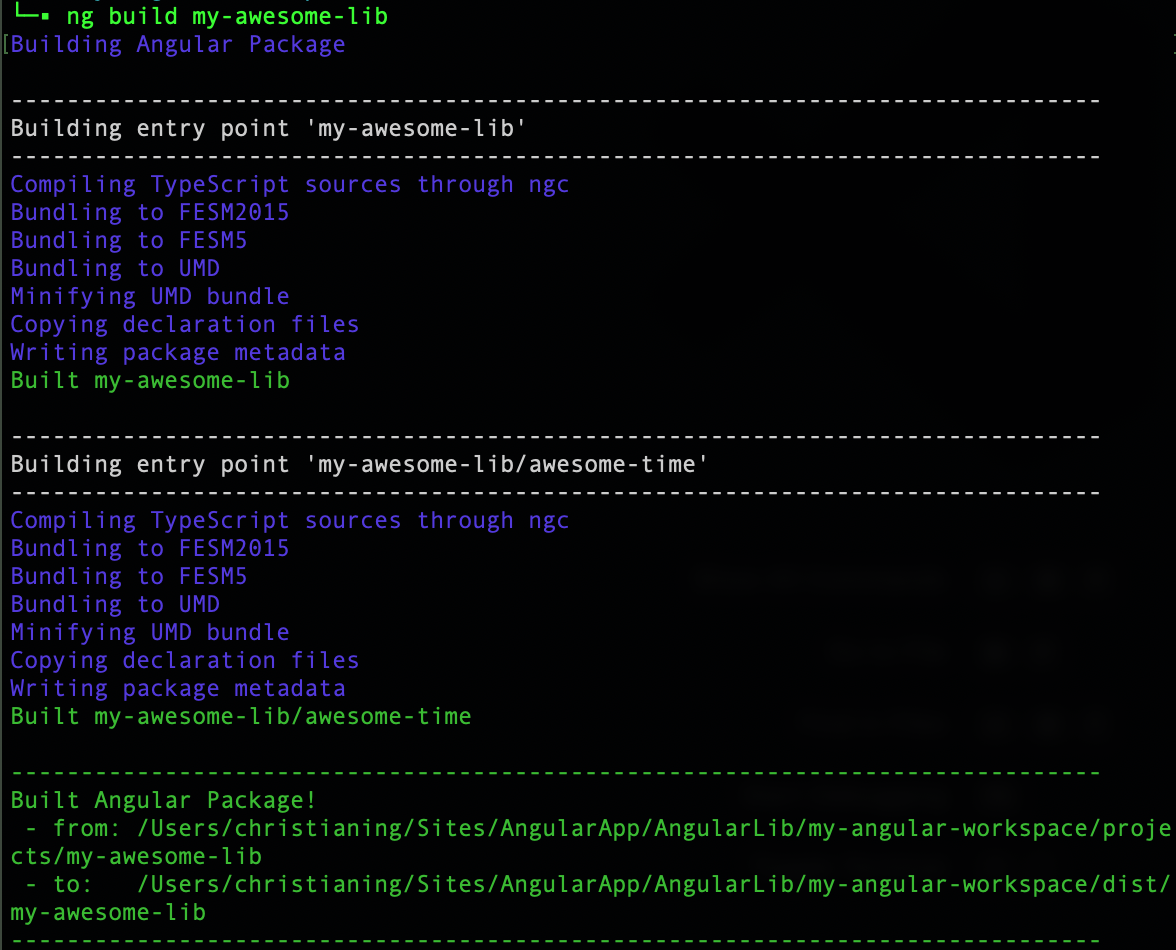Click 'Compiling TypeScript sources through ngc' line
Image resolution: width=1176 pixels, height=950 pixels.
289,184
